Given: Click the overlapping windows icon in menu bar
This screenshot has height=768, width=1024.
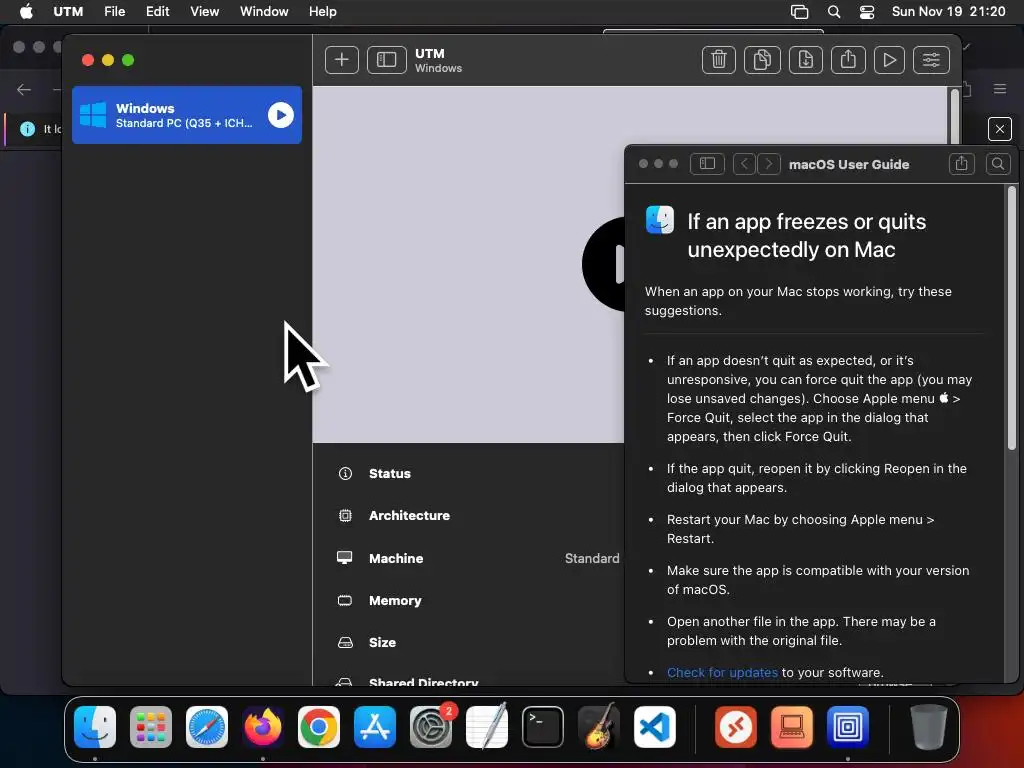Looking at the screenshot, I should tap(799, 12).
